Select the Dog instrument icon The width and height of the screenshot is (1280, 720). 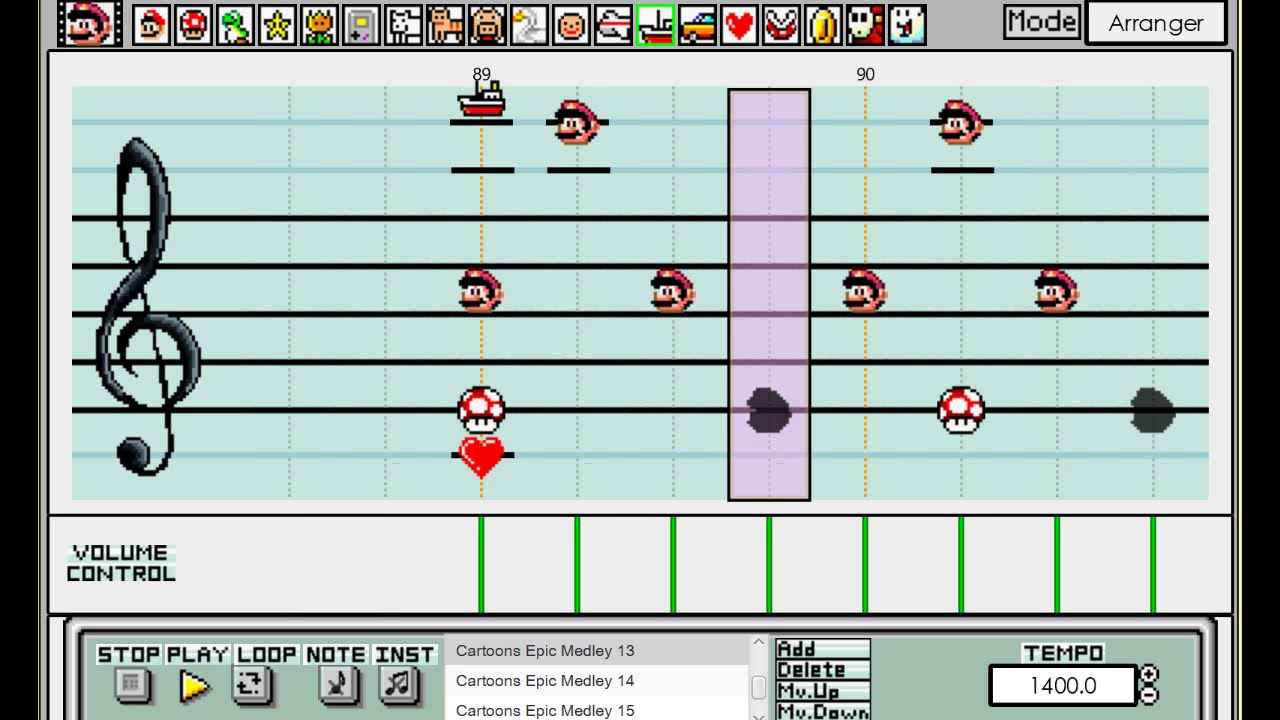tap(403, 25)
